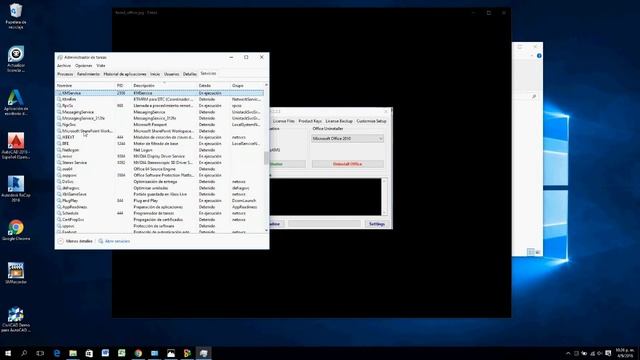Open taskbar search magnifier

pos(24,353)
